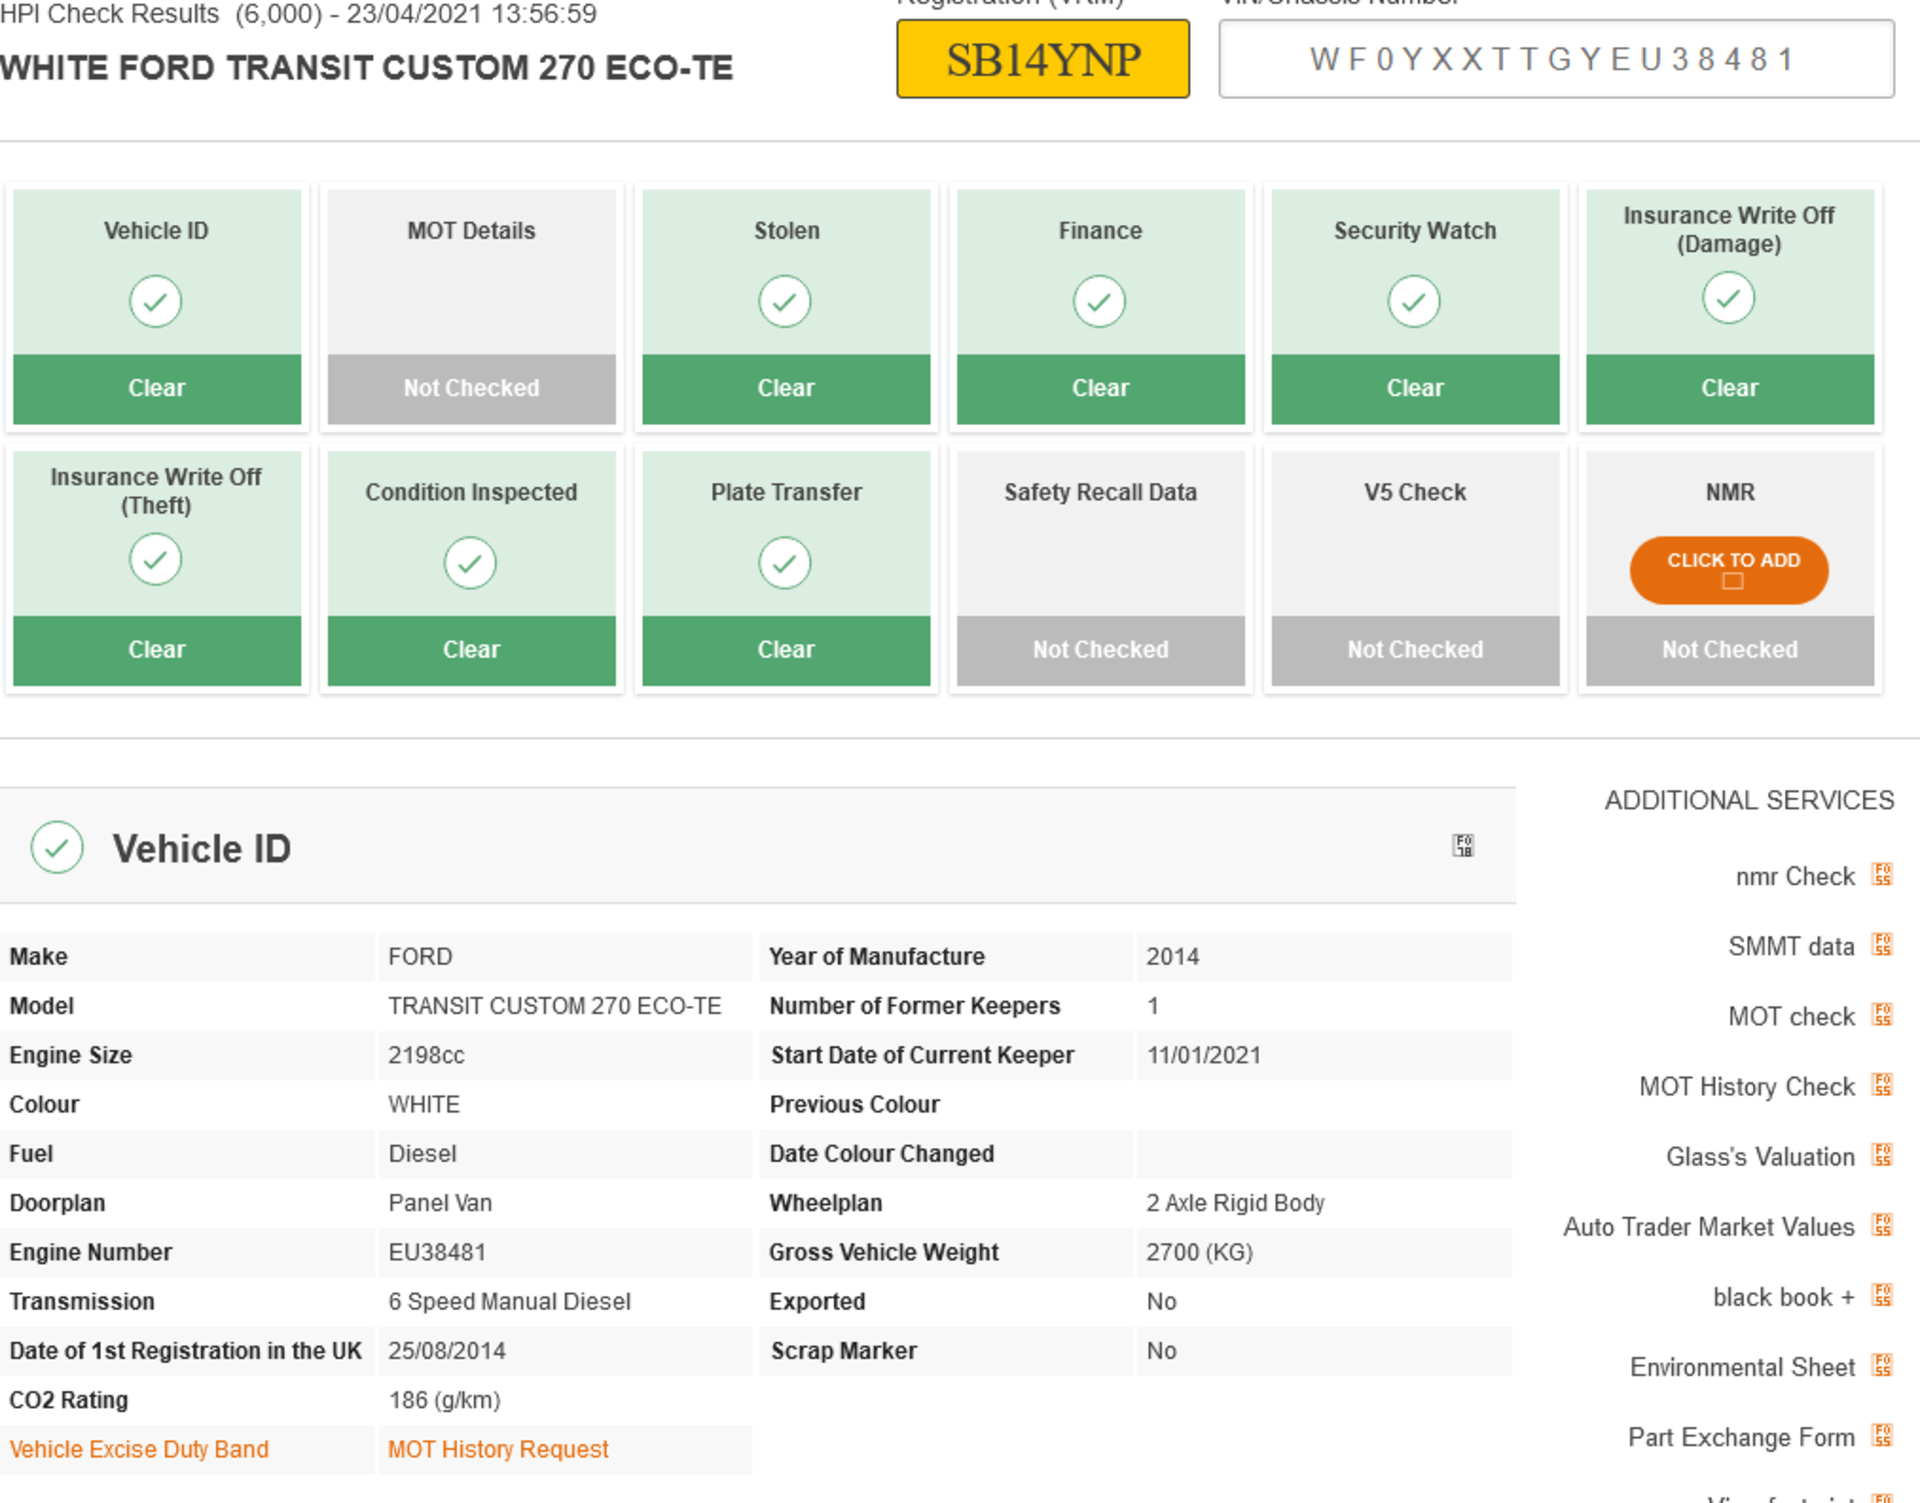Click the Finance Clear status bar

point(1100,388)
